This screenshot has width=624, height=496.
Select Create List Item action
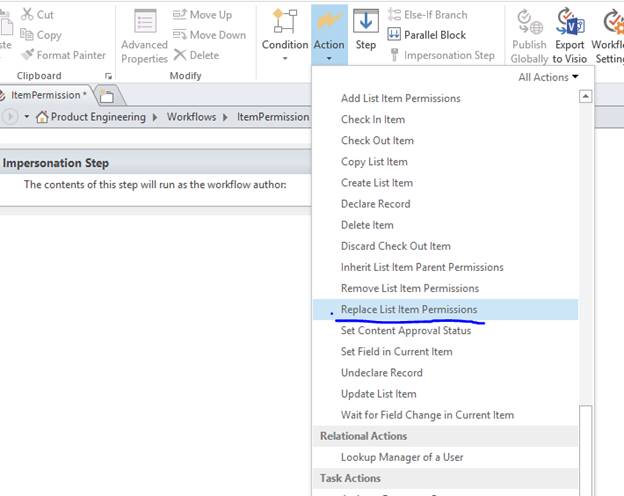[445, 183]
